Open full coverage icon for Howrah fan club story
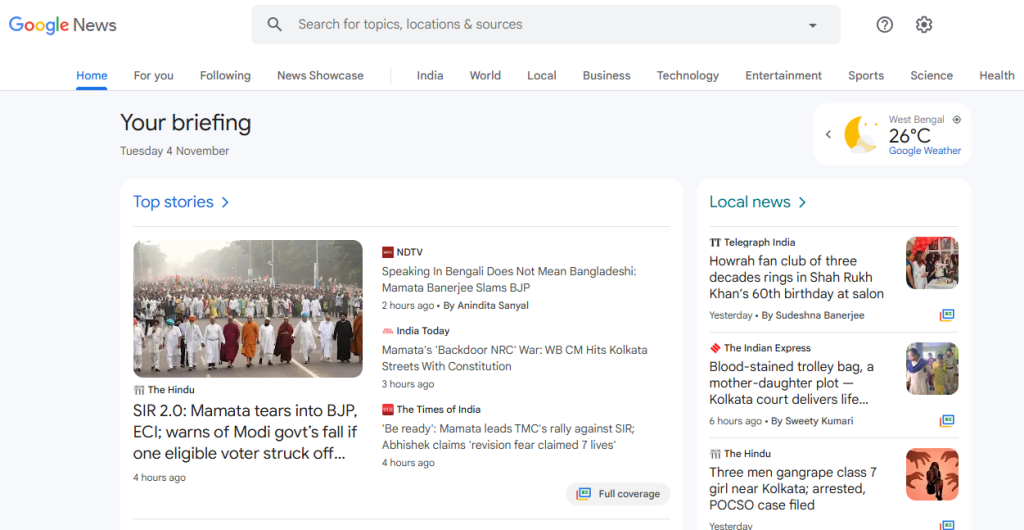This screenshot has height=530, width=1024. pyautogui.click(x=947, y=315)
